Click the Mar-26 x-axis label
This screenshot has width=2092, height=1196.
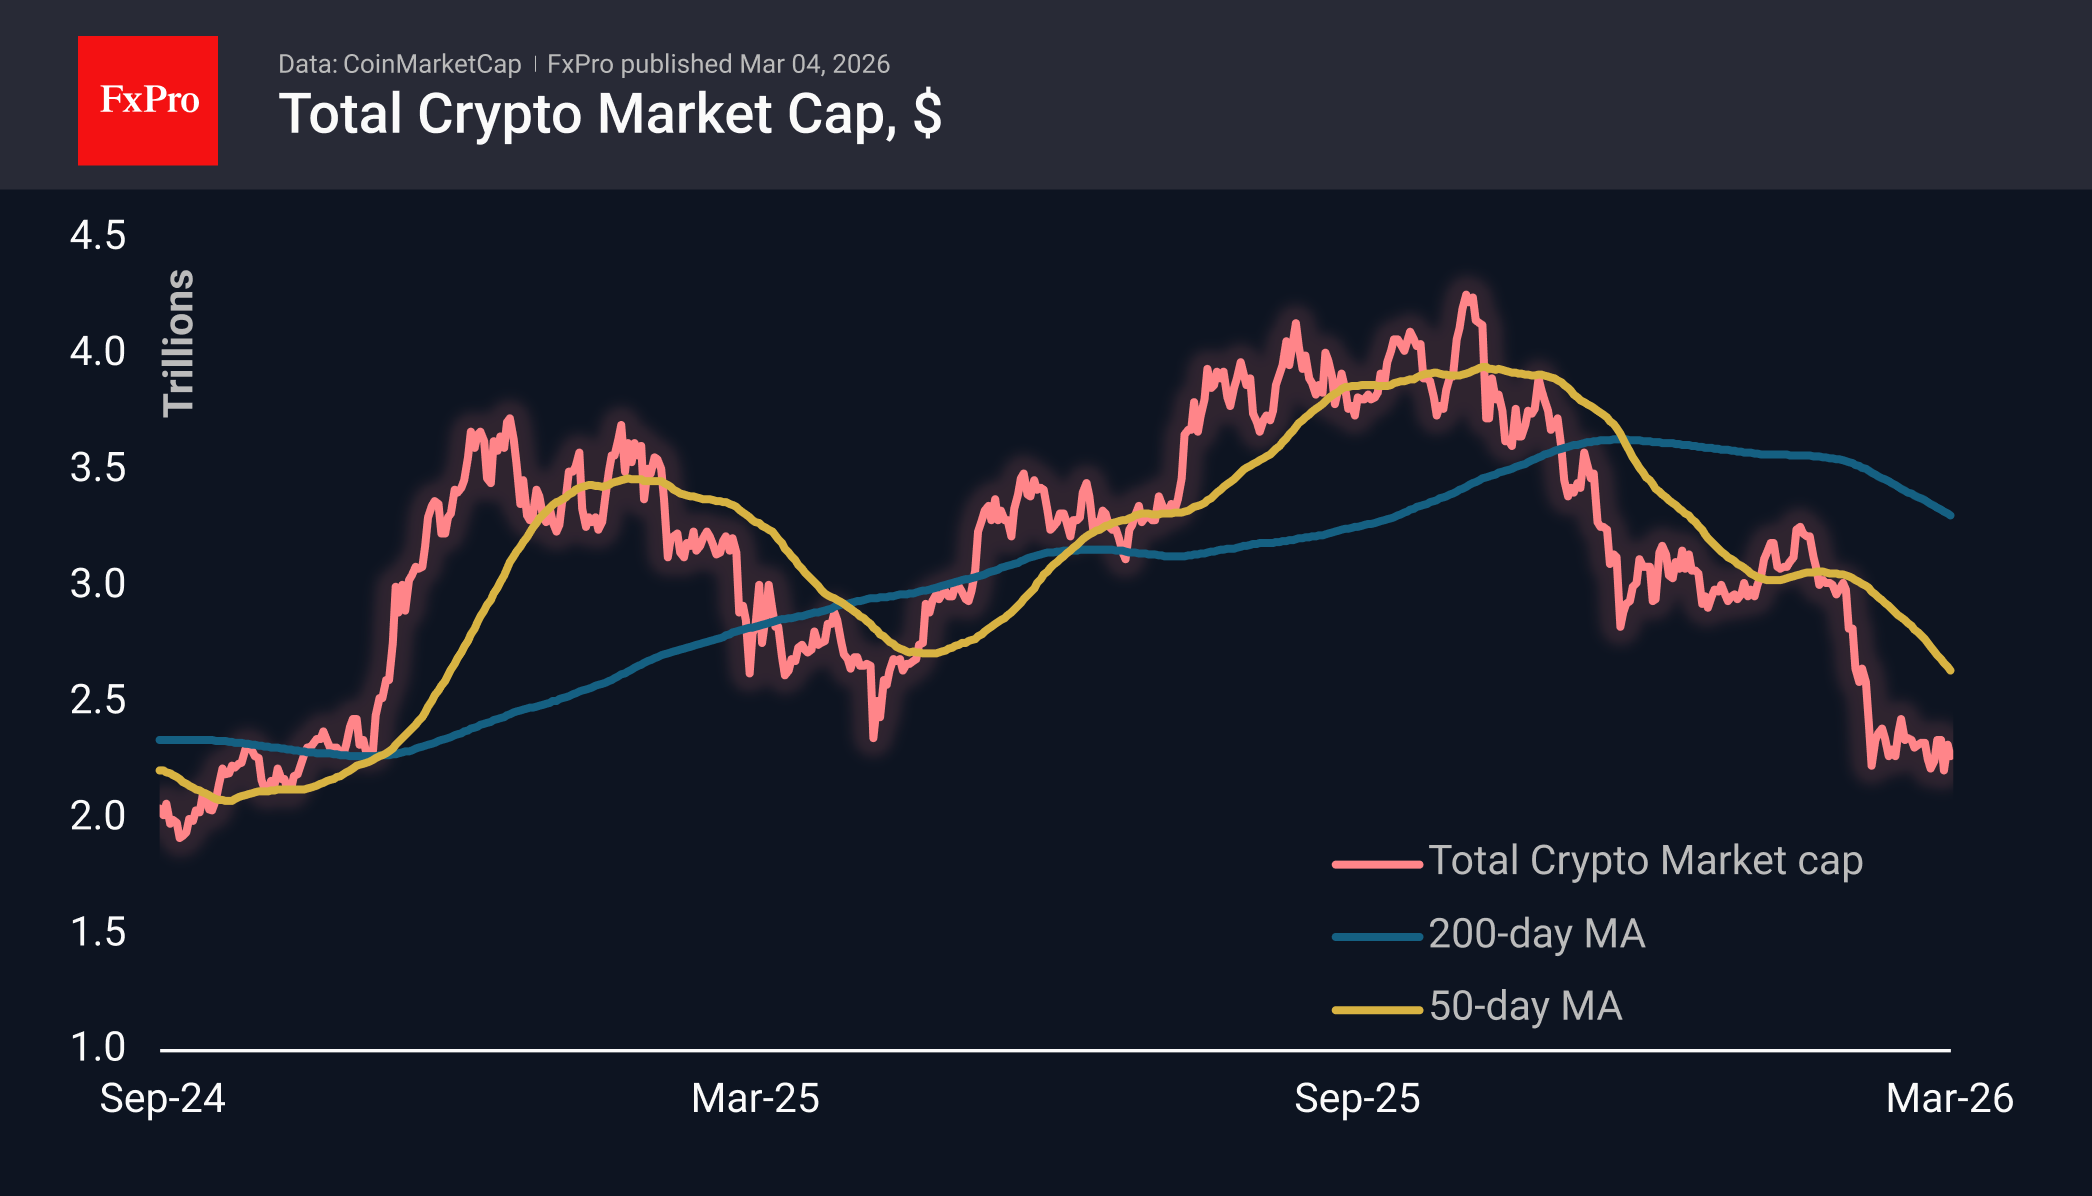[x=1949, y=1099]
